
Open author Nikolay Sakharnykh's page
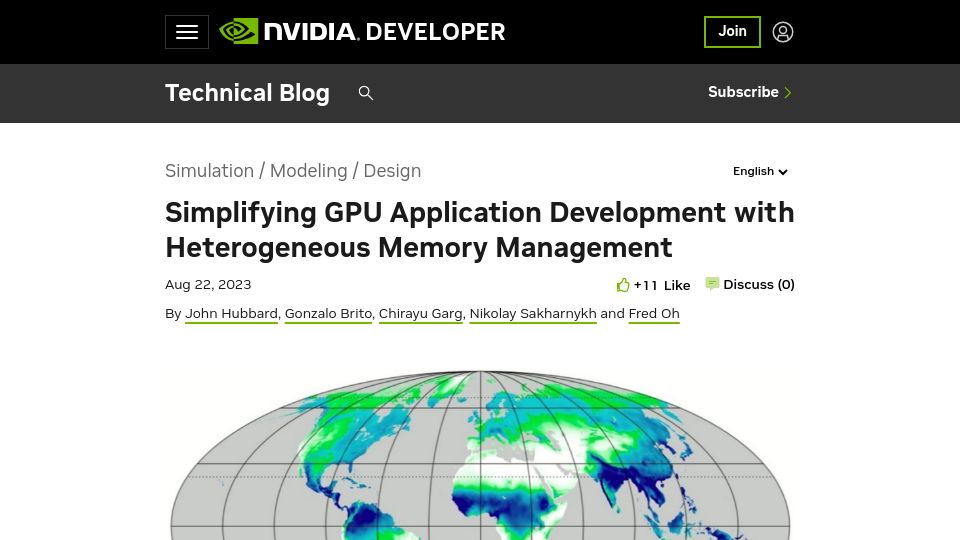click(533, 313)
